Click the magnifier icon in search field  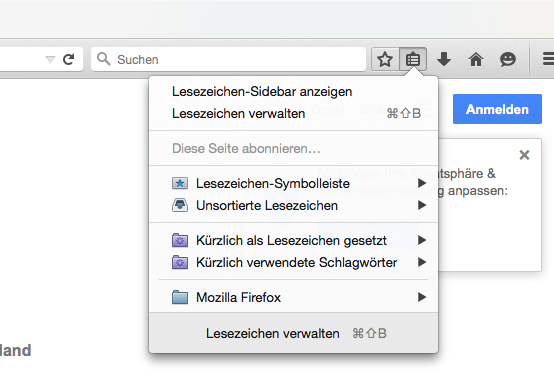point(103,59)
